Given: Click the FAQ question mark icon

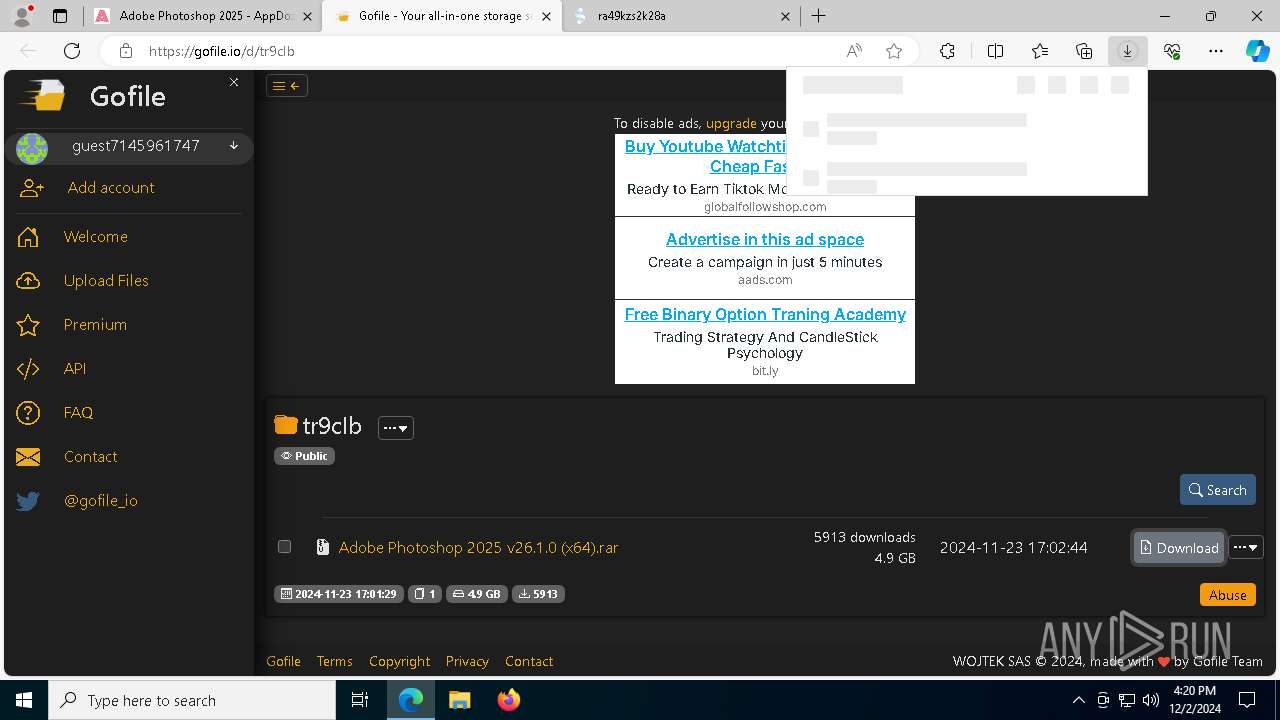Looking at the screenshot, I should point(28,413).
